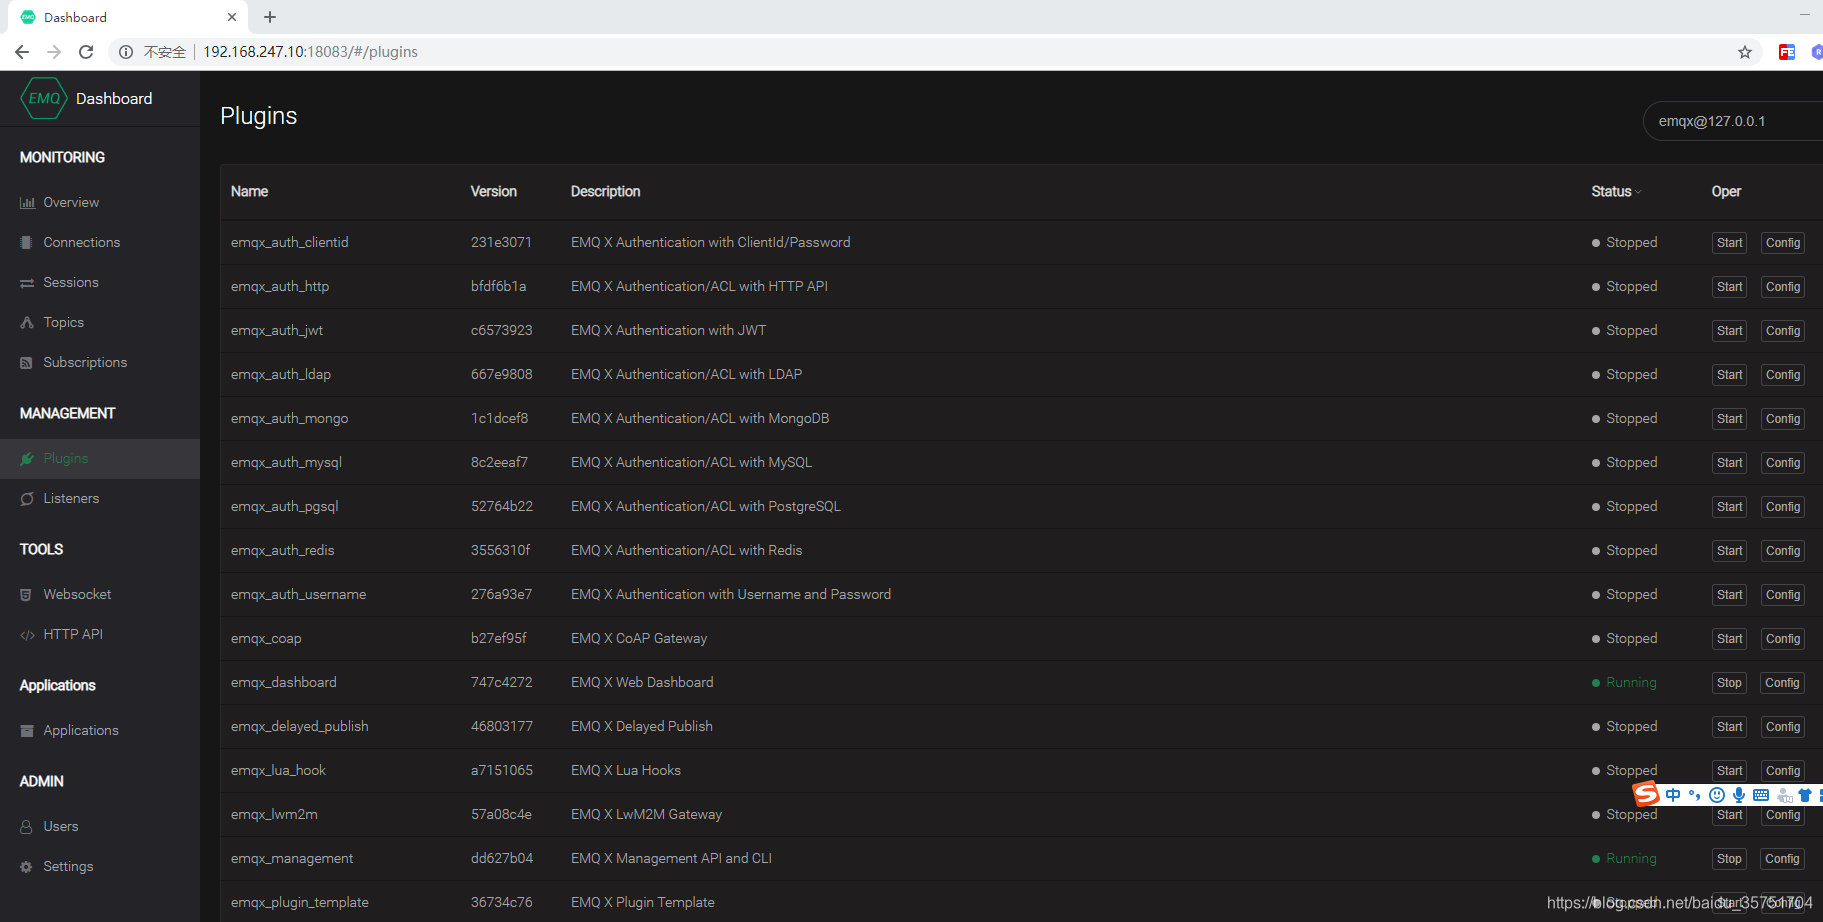Click the Version column header
Screen dimensions: 1823x922
494,192
